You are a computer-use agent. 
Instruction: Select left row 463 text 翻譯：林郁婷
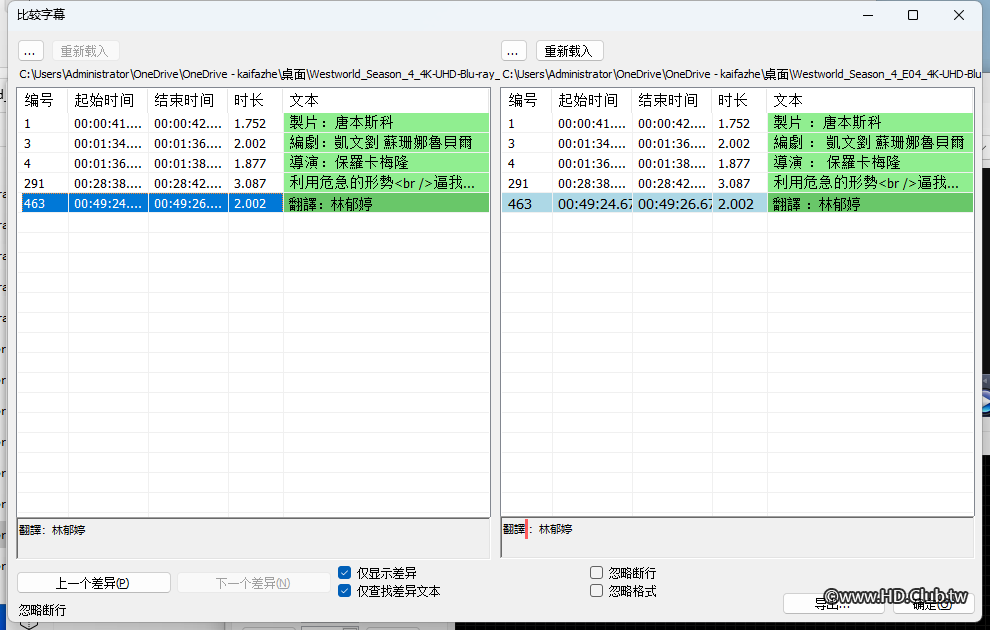[x=386, y=203]
